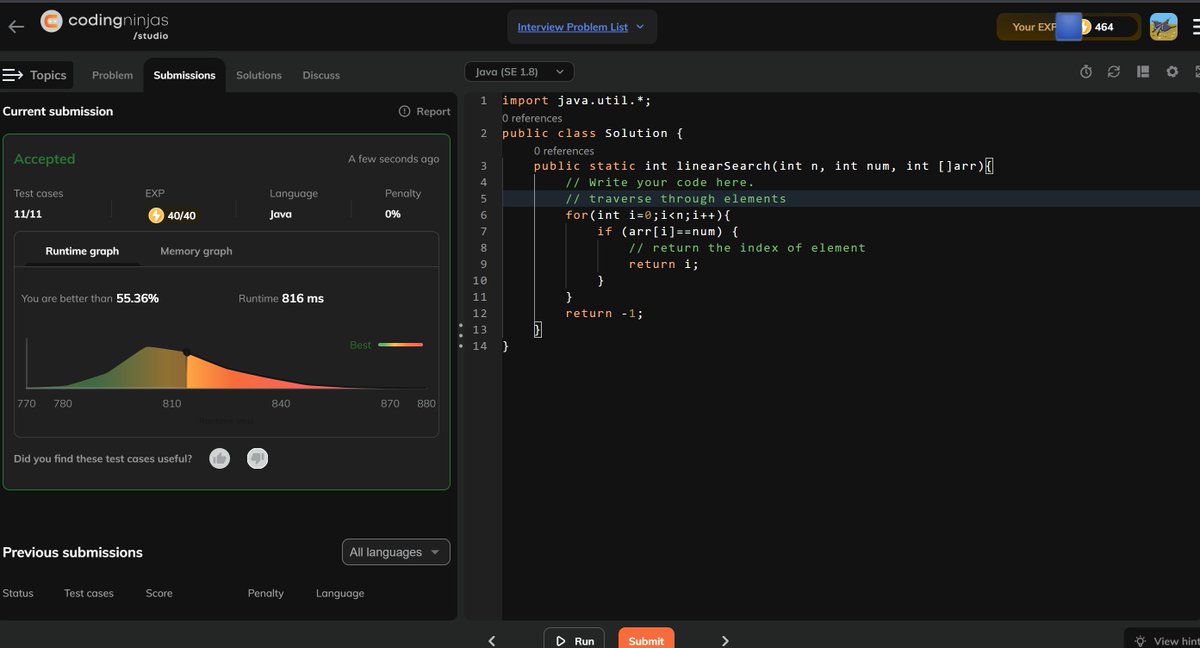Open the hamburger menu at top right
The height and width of the screenshot is (648, 1200).
click(1195, 27)
